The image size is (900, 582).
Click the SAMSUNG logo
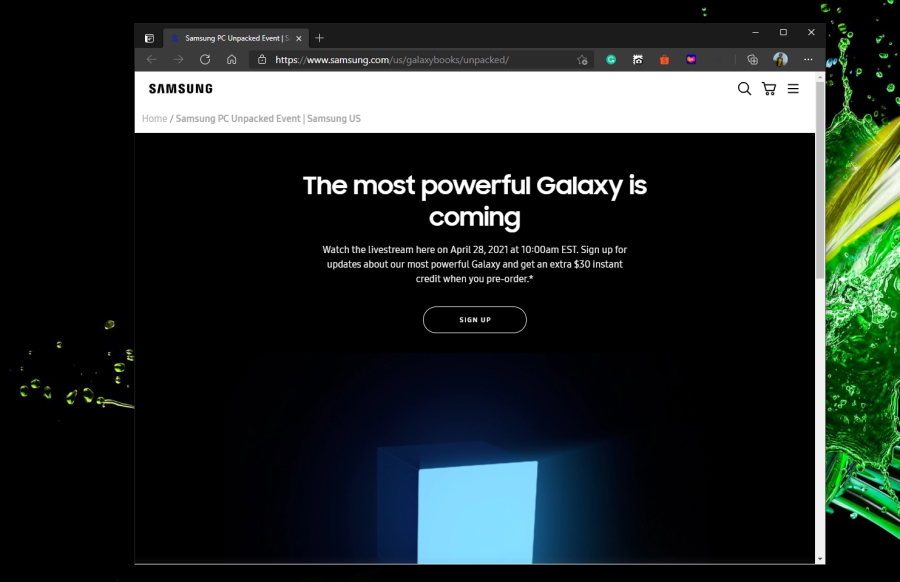click(x=181, y=88)
